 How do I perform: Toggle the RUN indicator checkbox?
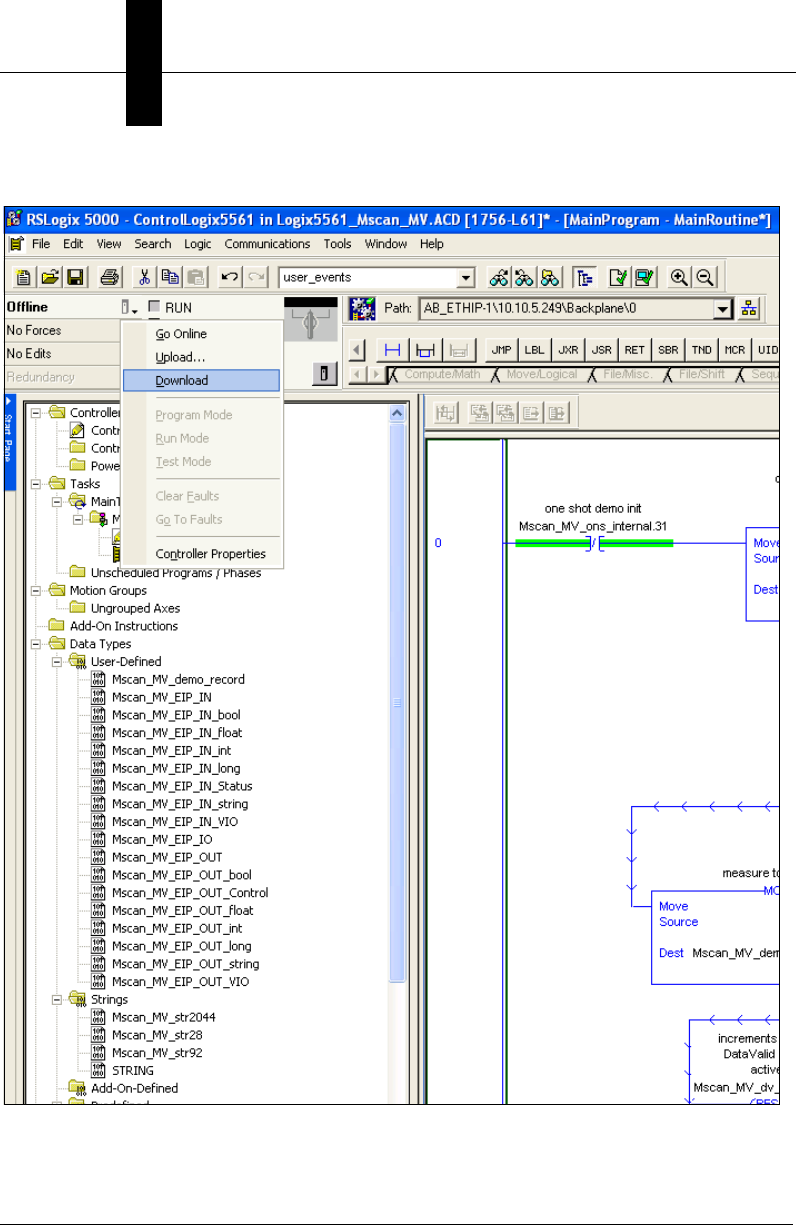154,307
